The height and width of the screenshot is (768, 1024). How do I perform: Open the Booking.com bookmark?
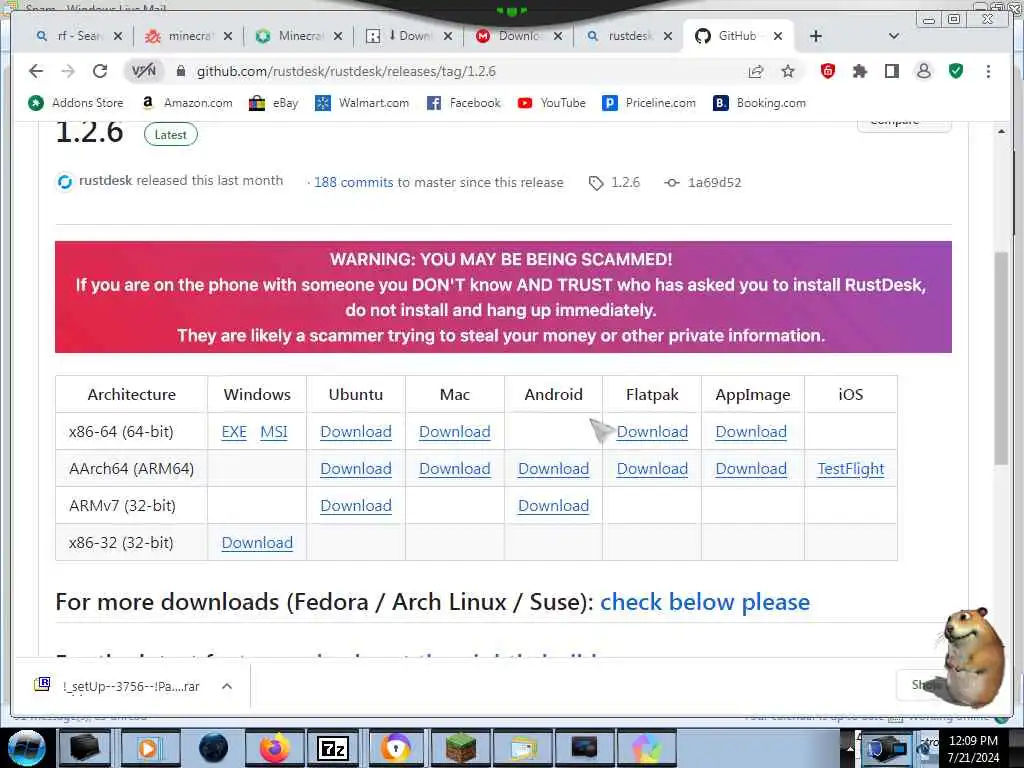pos(759,103)
